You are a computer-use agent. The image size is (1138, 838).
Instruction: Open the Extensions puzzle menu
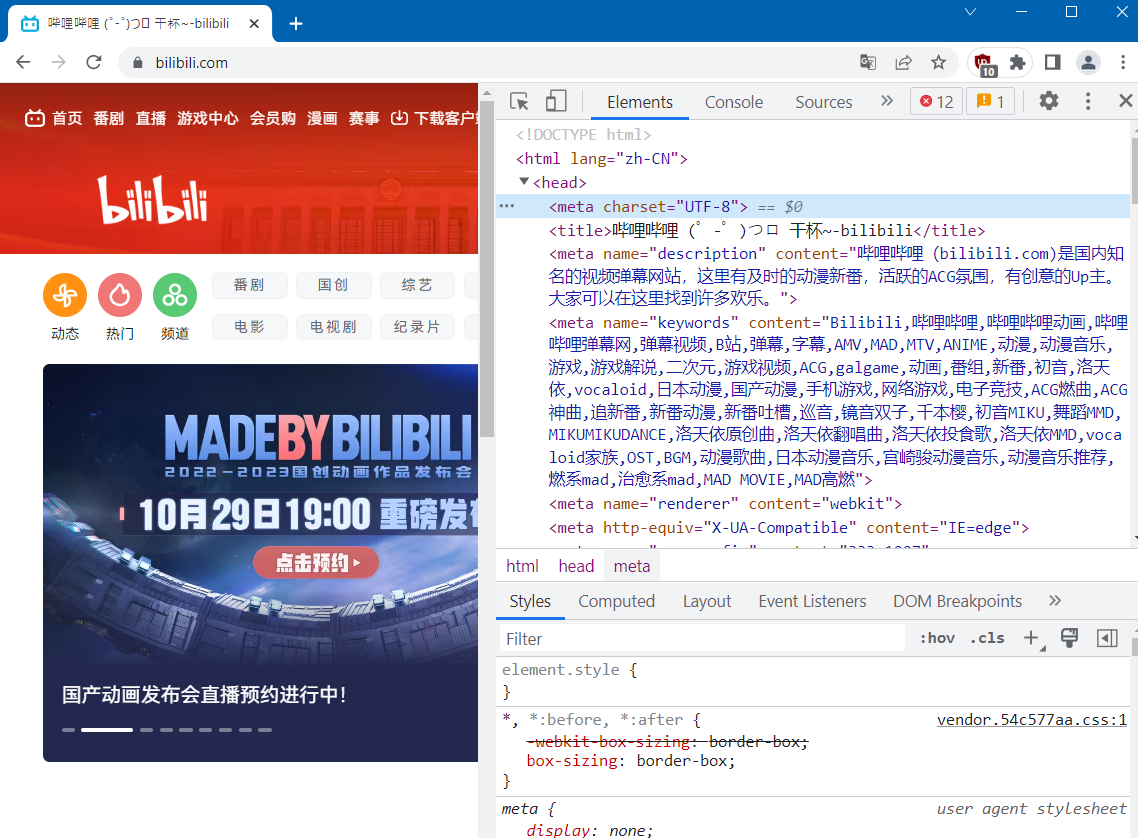pyautogui.click(x=1018, y=62)
